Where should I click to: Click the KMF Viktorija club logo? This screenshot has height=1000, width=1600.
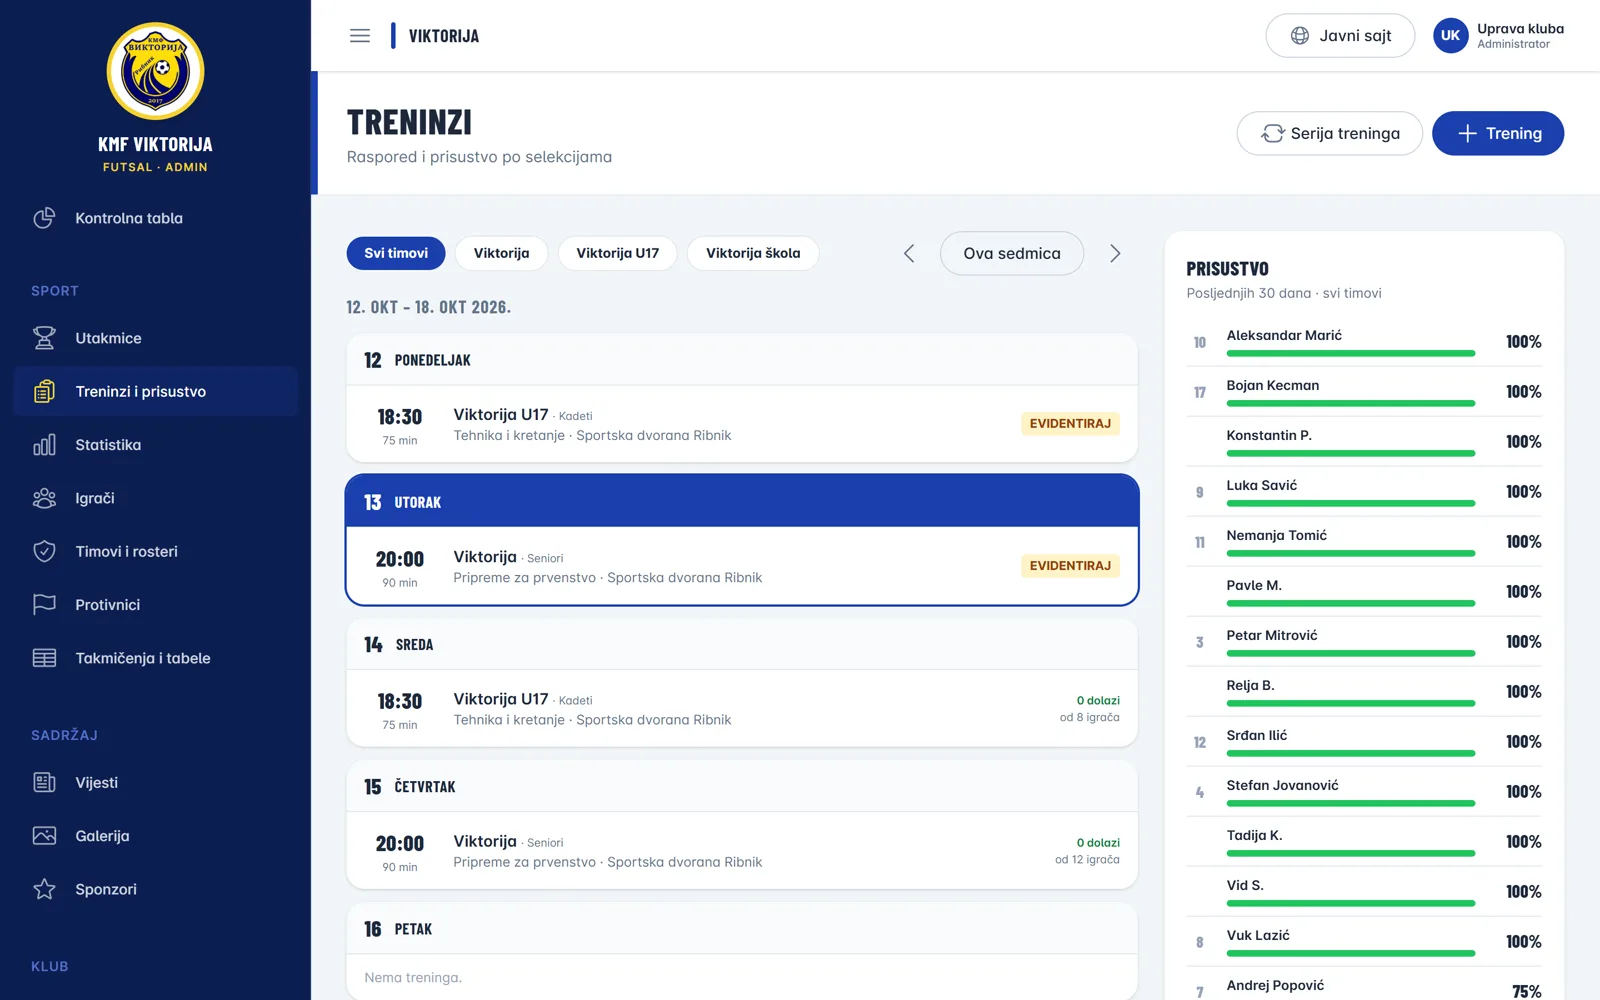(155, 72)
